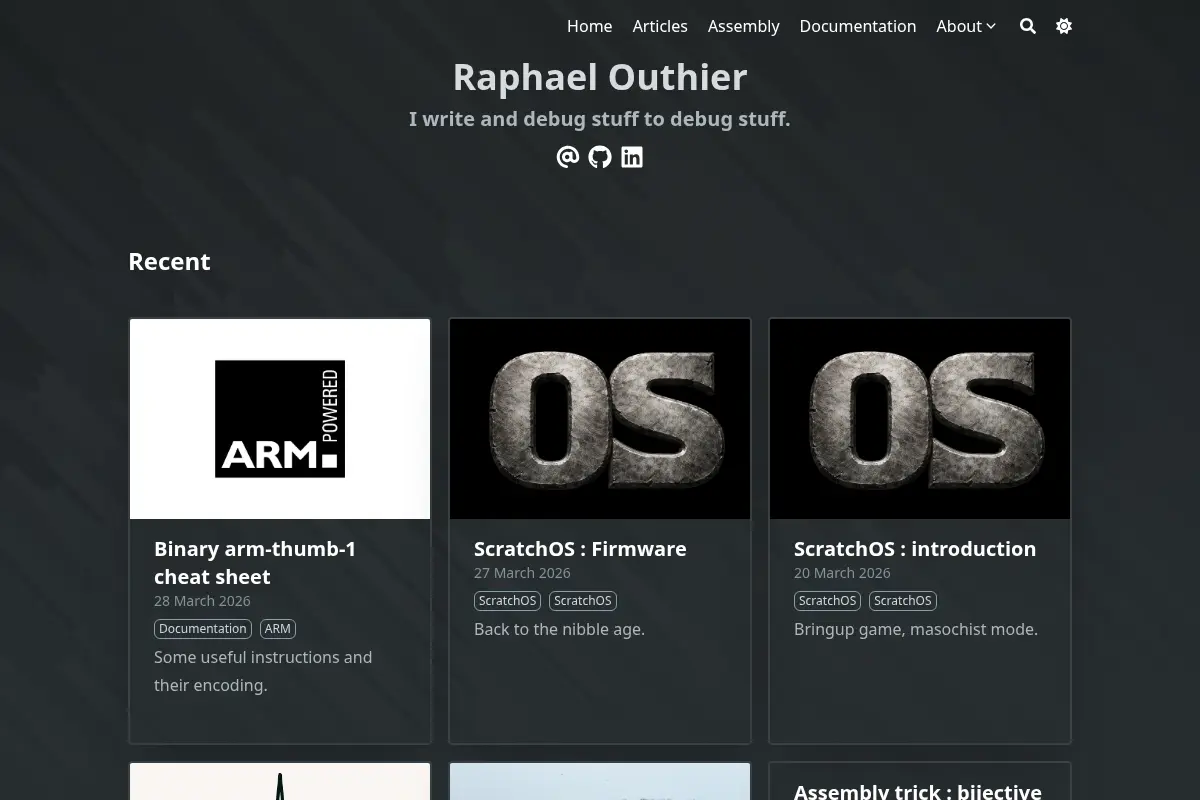Select the ARM tag badge
The height and width of the screenshot is (800, 1200).
click(278, 629)
